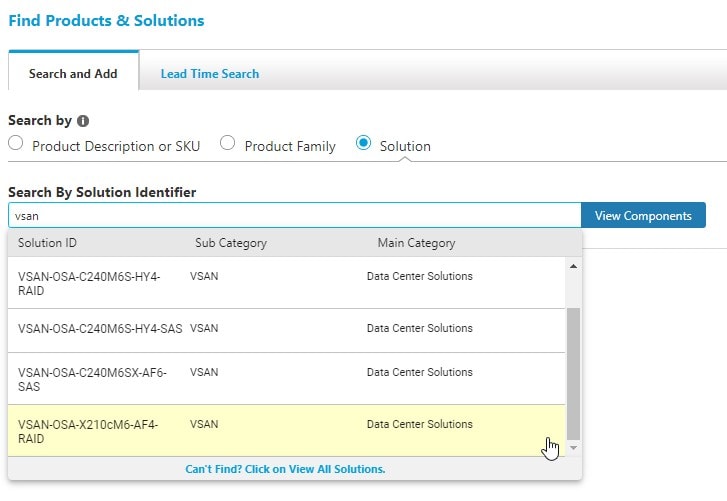
Task: Click the Main Category column header
Action: pyautogui.click(x=416, y=243)
